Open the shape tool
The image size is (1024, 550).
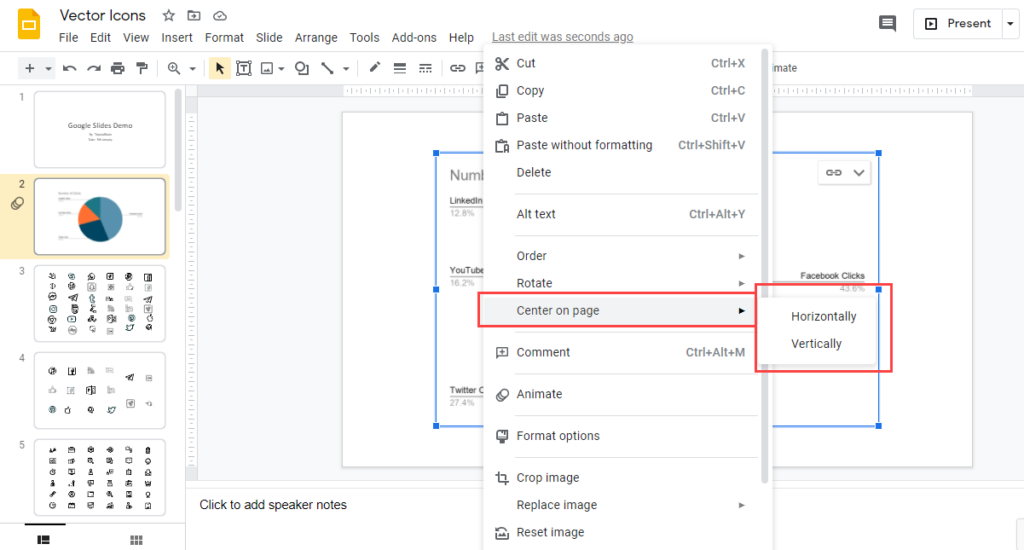302,68
